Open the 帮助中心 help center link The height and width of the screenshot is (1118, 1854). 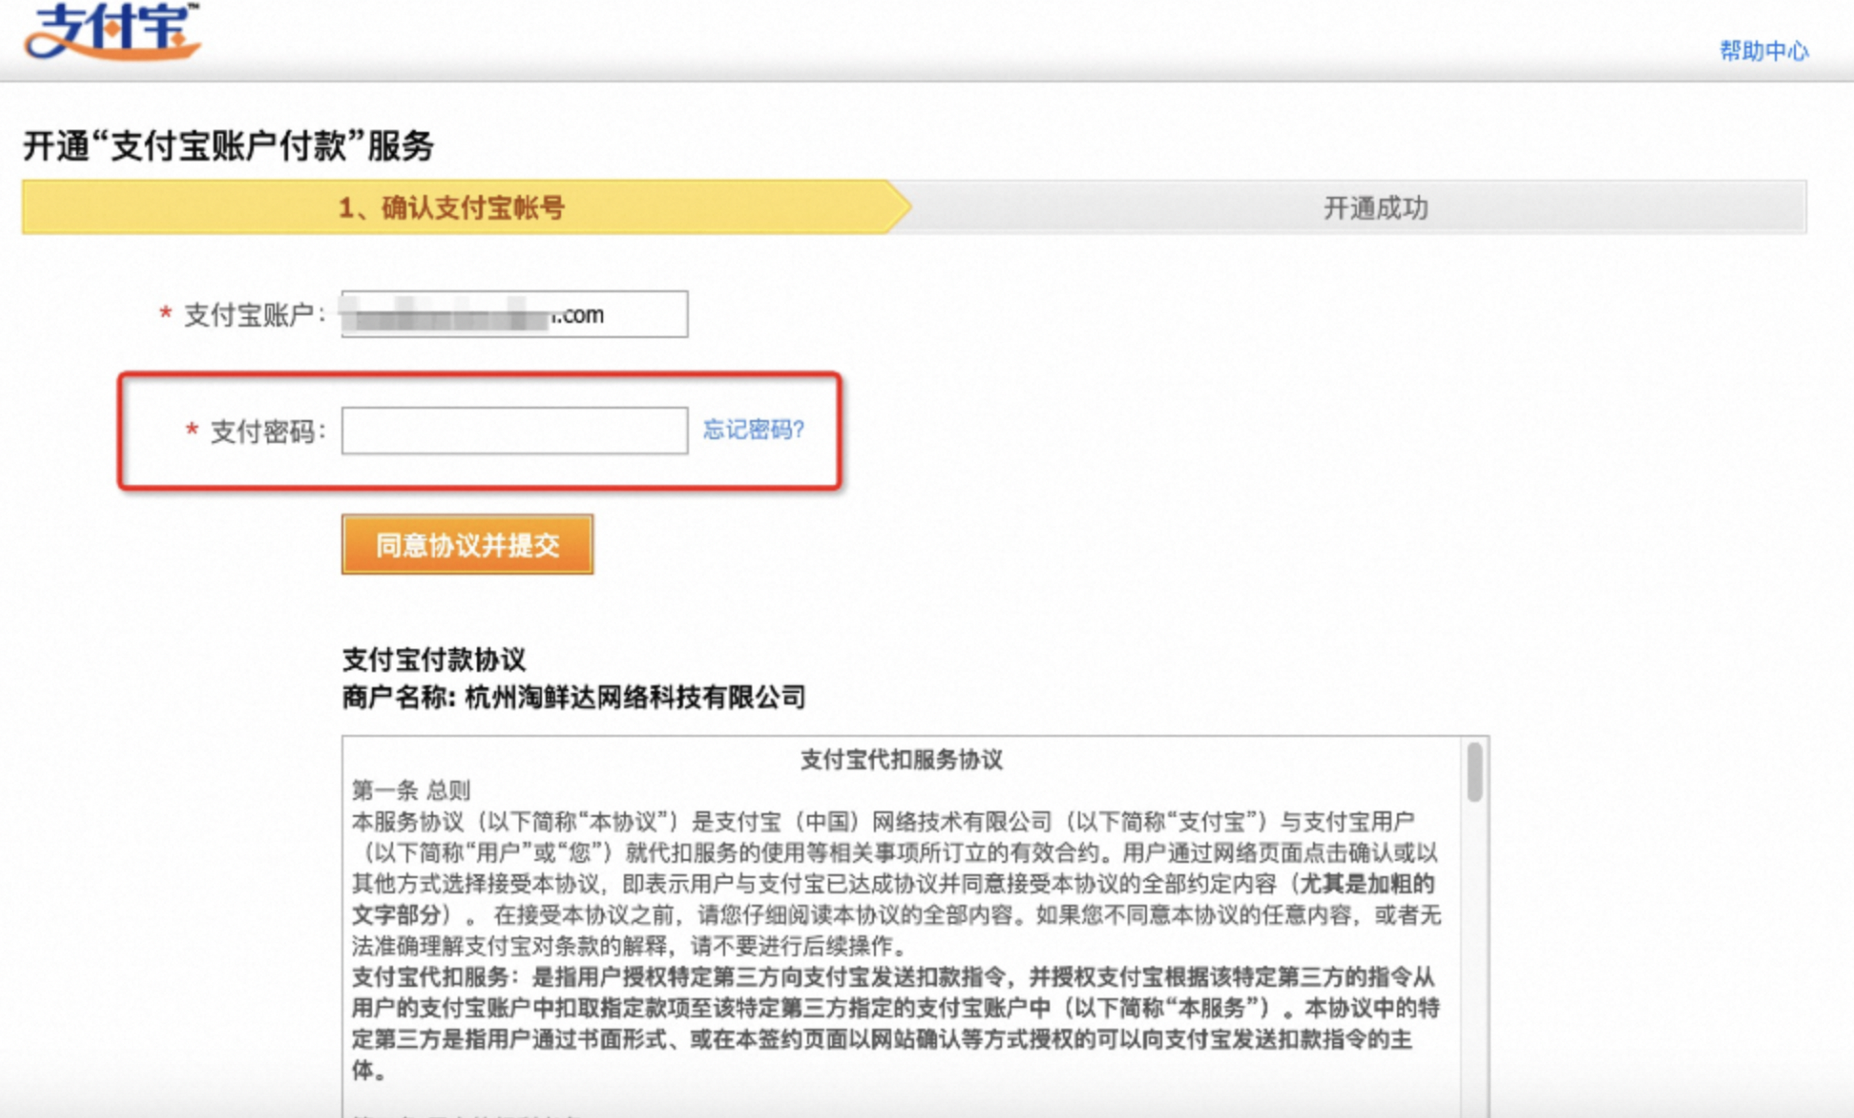[x=1764, y=51]
